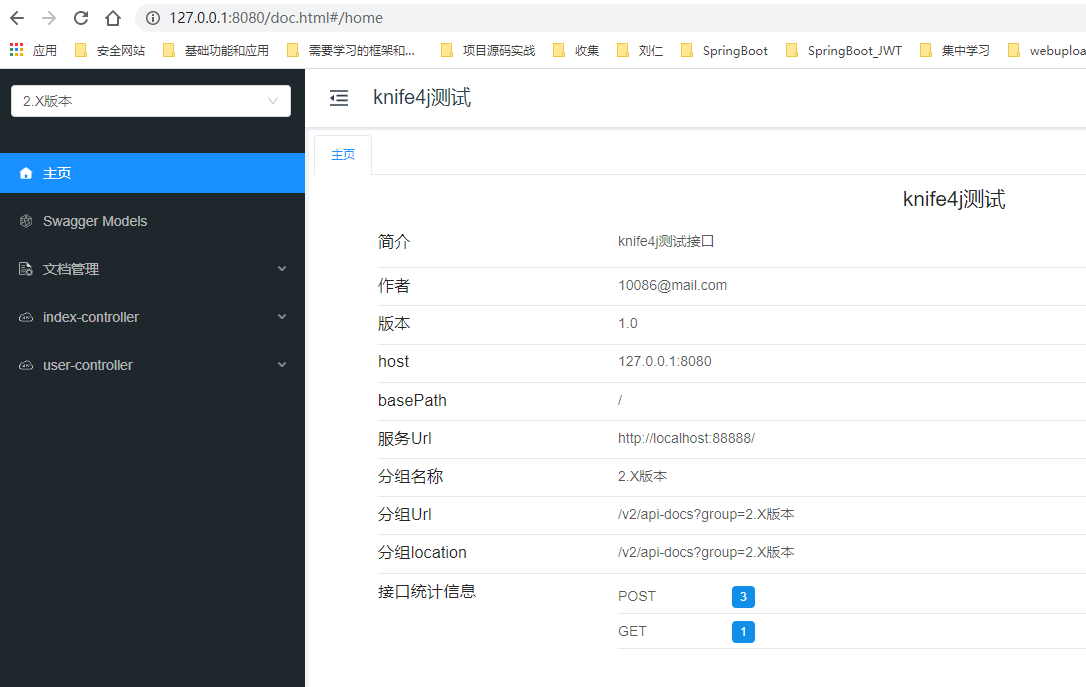This screenshot has height=687, width=1086.
Task: Click the POST count badge 3
Action: 743,596
